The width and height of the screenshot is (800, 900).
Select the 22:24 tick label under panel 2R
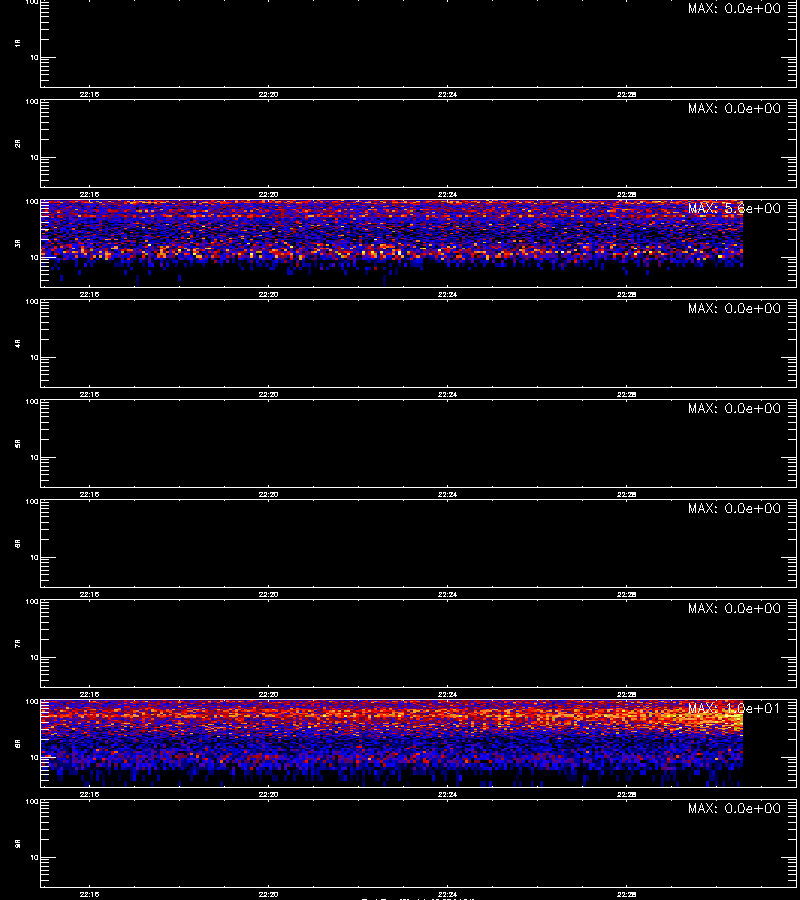pyautogui.click(x=448, y=195)
